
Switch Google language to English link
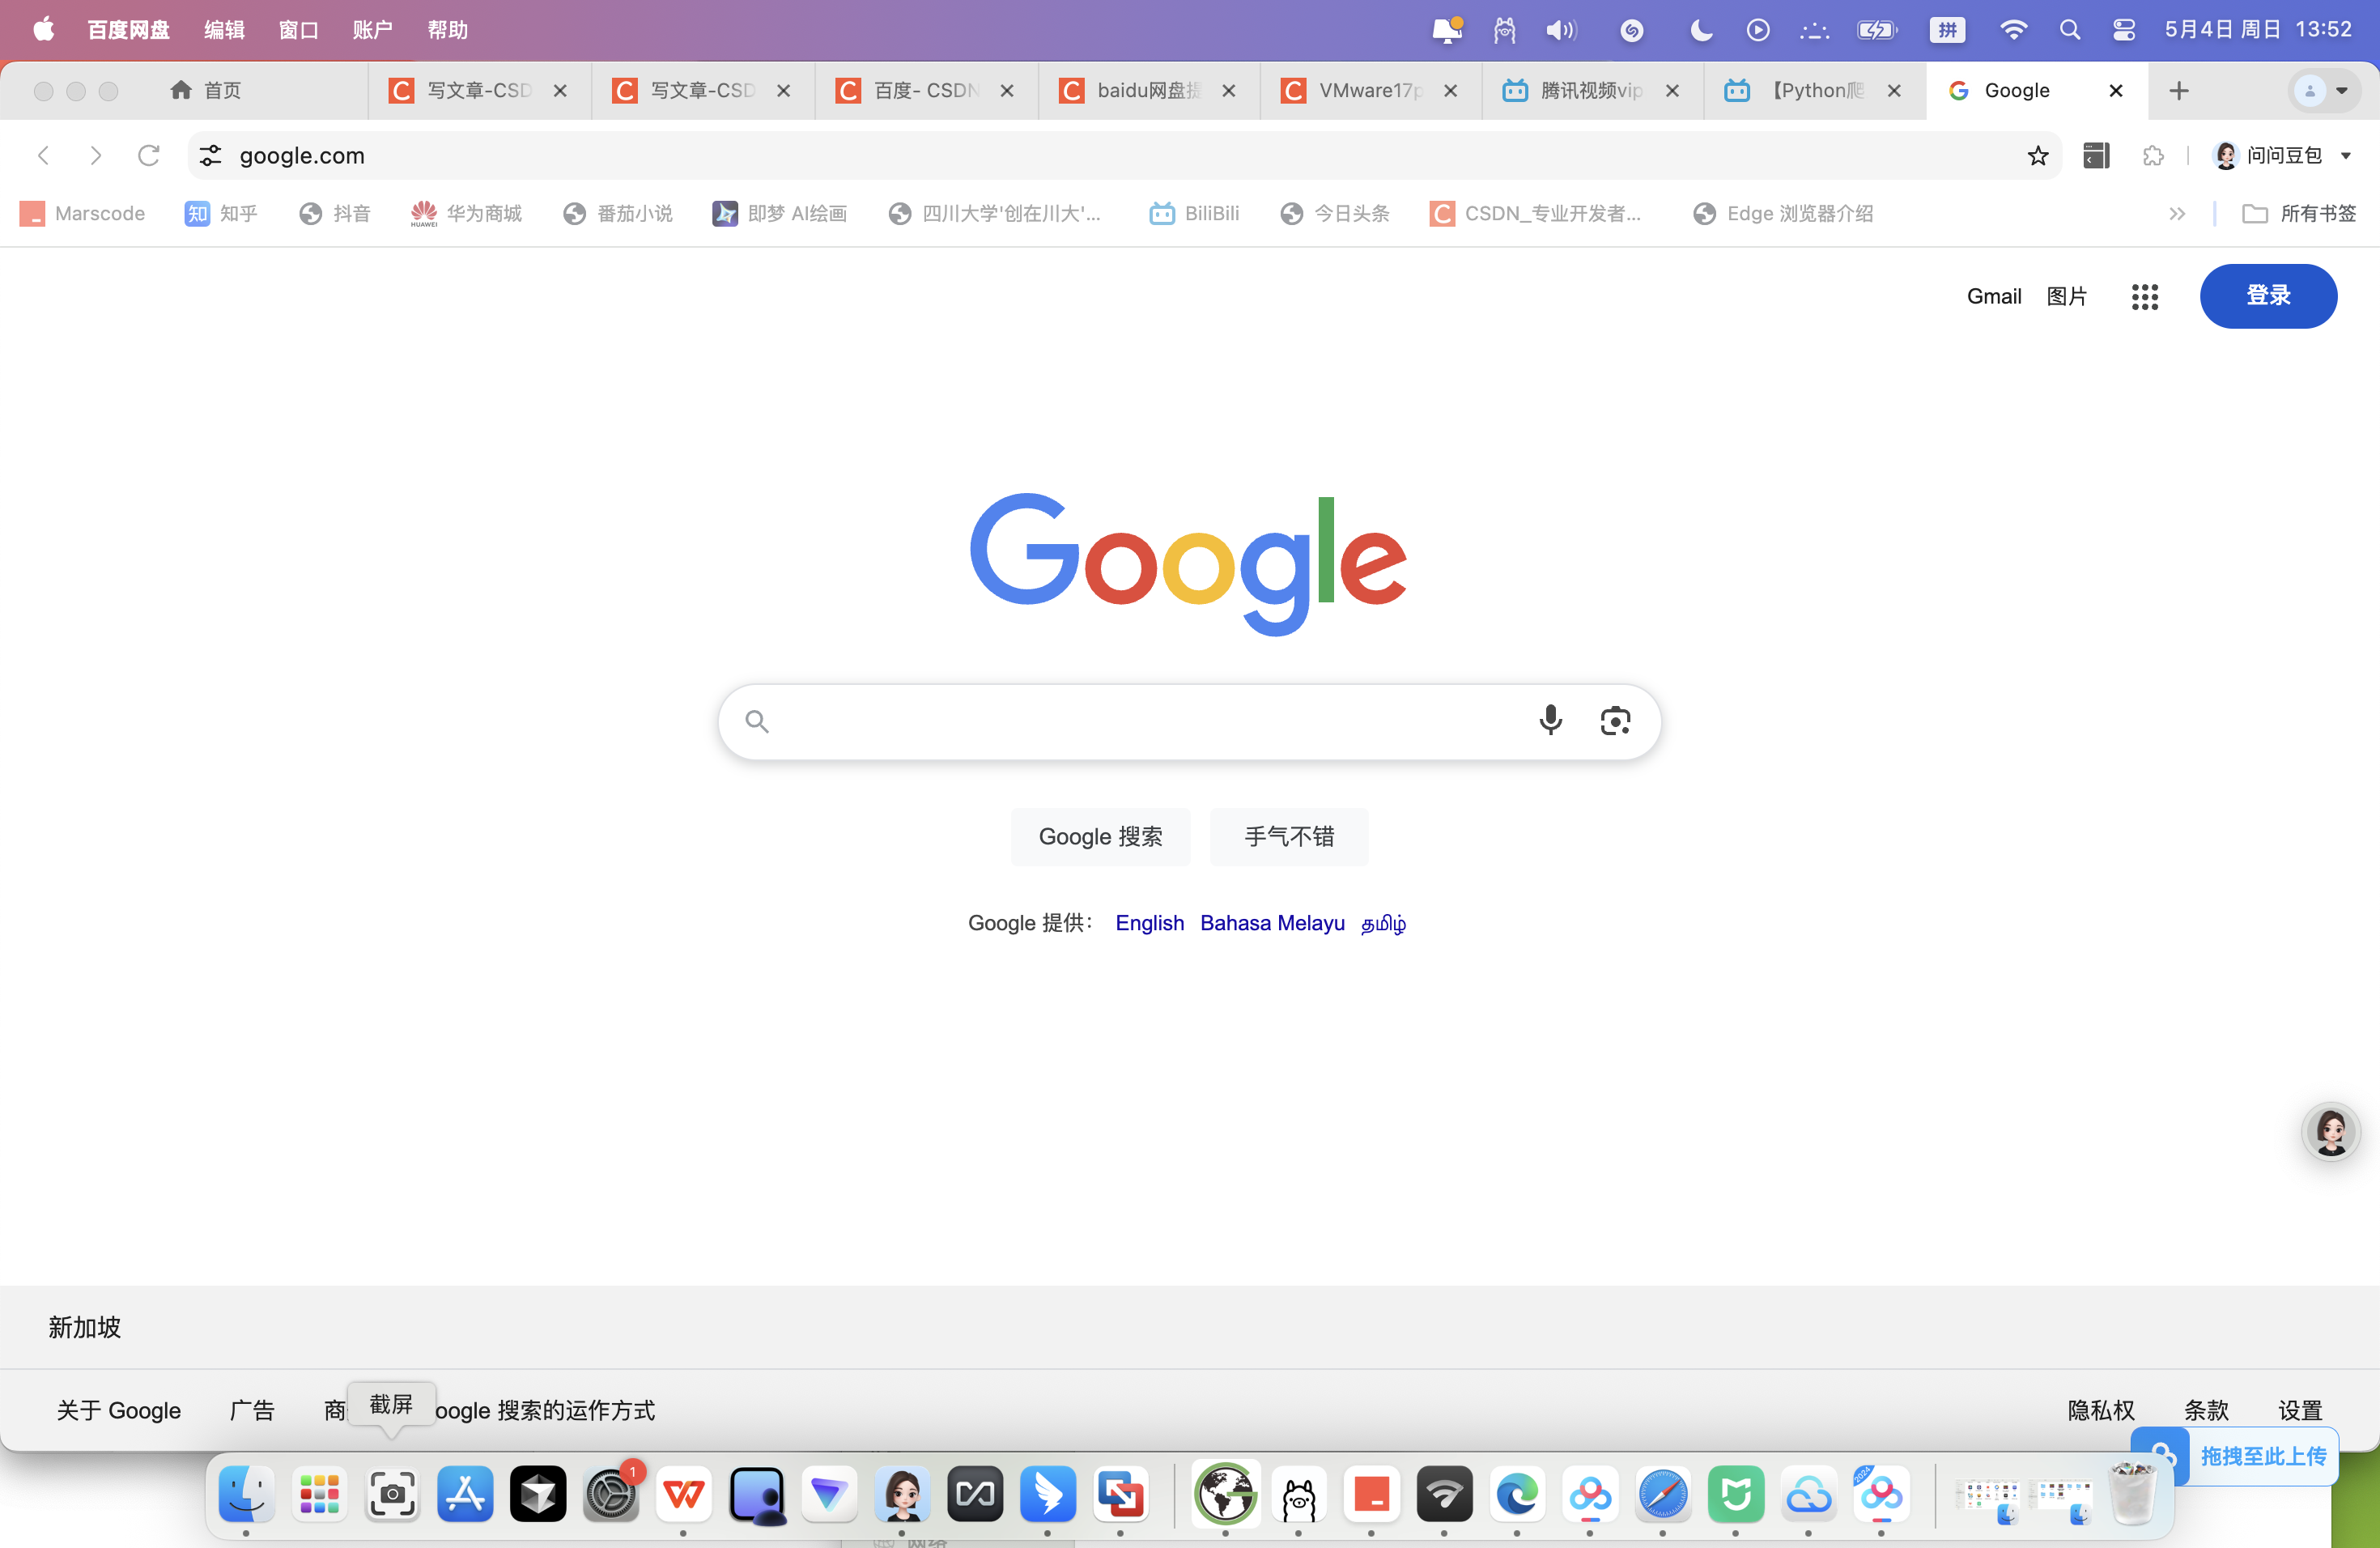(x=1149, y=923)
